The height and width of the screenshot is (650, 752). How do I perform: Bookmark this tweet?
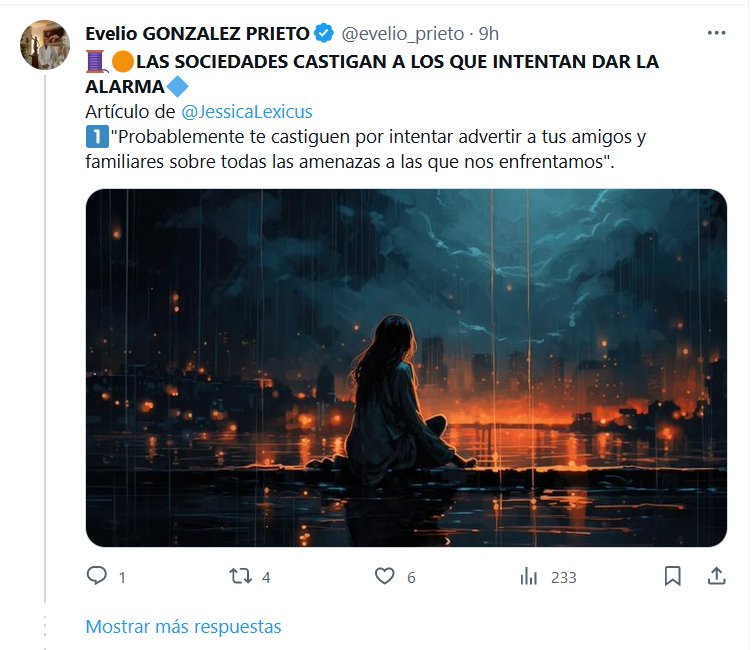tap(672, 576)
